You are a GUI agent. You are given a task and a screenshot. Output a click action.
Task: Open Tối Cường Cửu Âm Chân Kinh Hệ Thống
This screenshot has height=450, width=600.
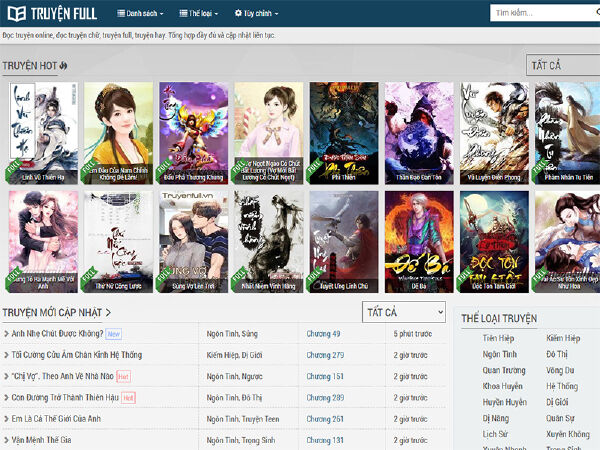click(x=77, y=355)
